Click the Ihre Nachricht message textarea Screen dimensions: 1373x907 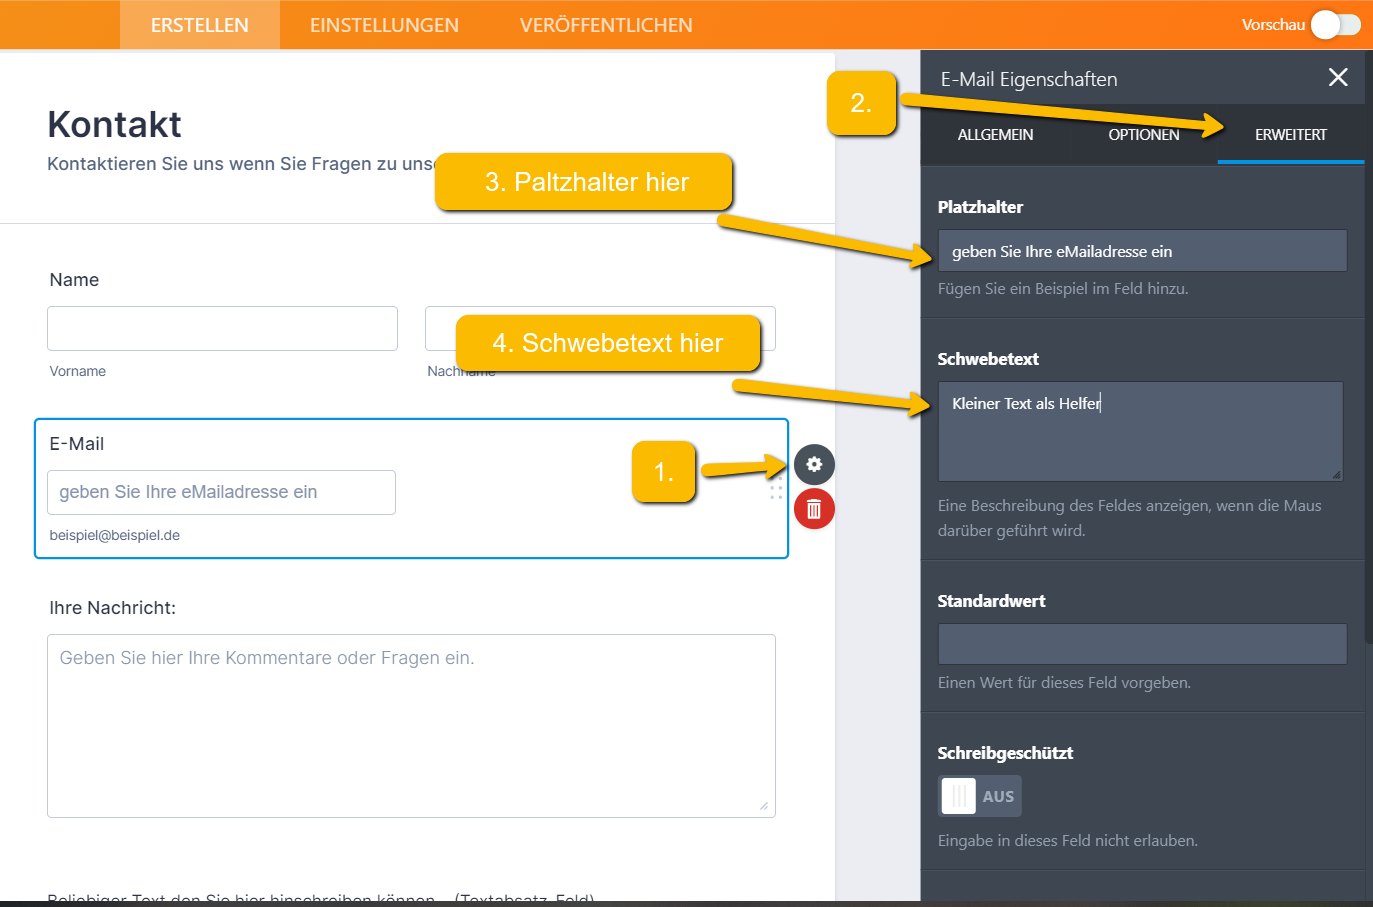[x=411, y=725]
